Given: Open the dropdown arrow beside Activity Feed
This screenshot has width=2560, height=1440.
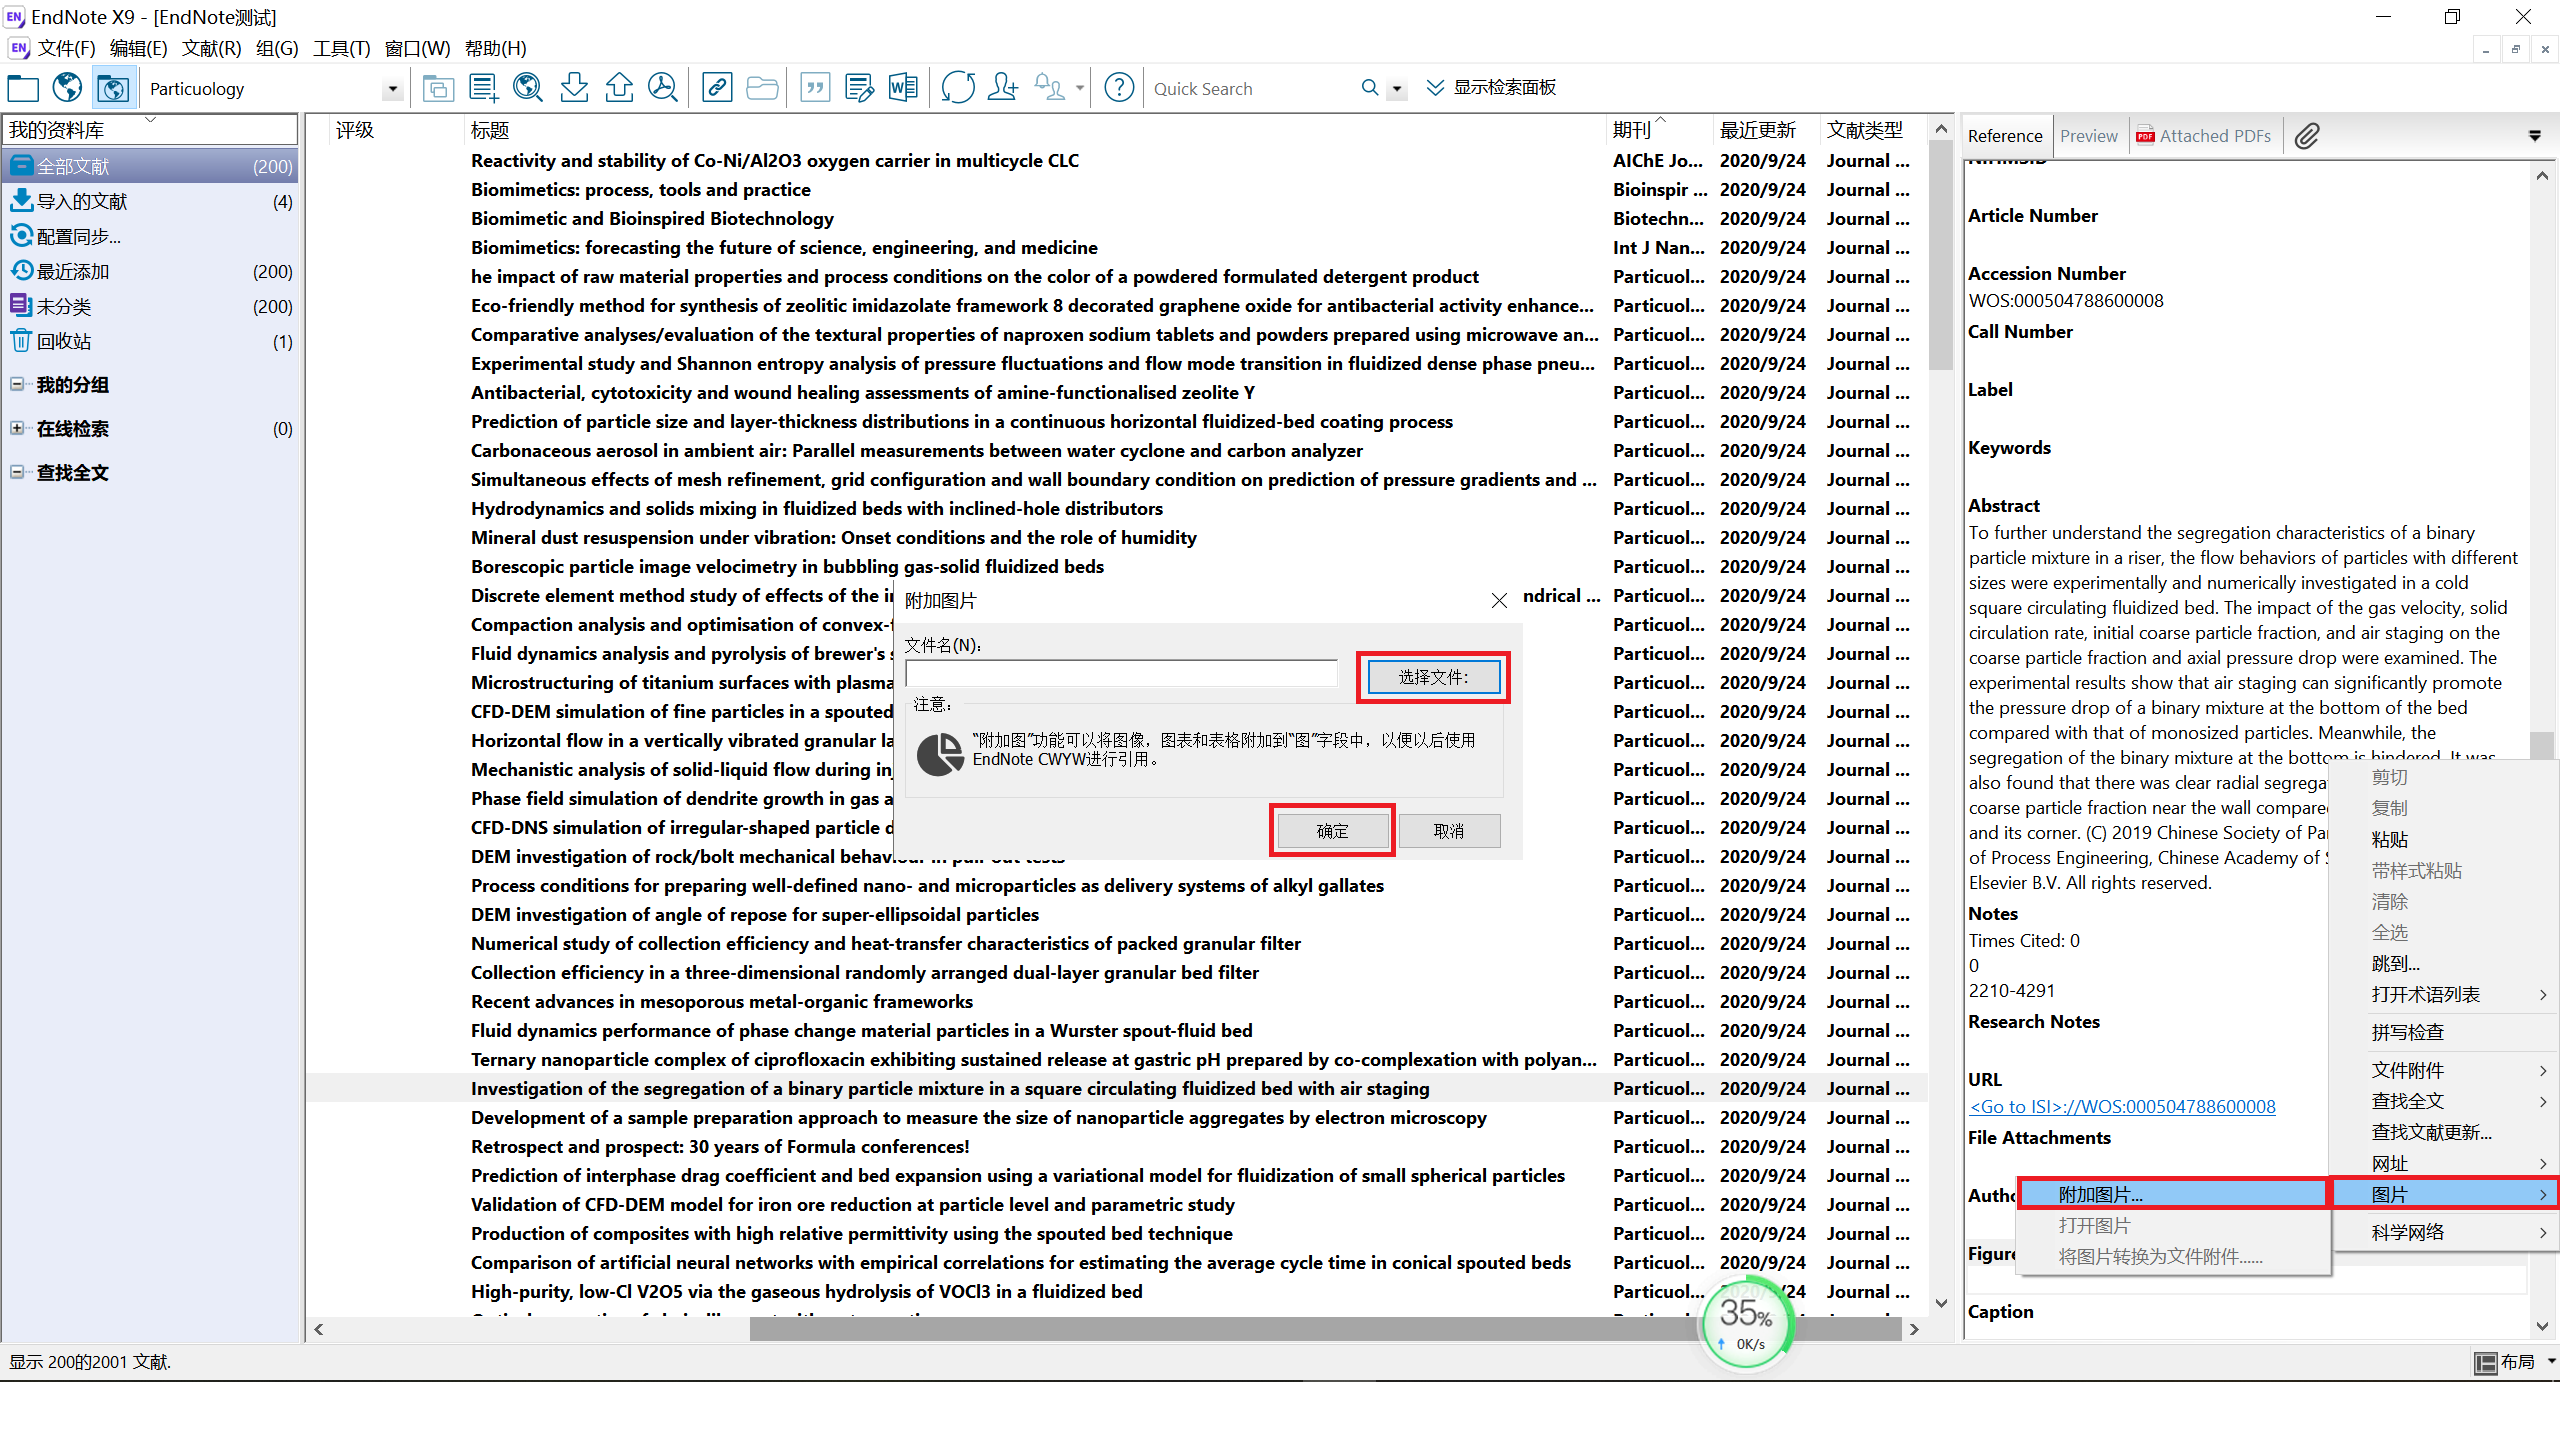Looking at the screenshot, I should pyautogui.click(x=1080, y=88).
